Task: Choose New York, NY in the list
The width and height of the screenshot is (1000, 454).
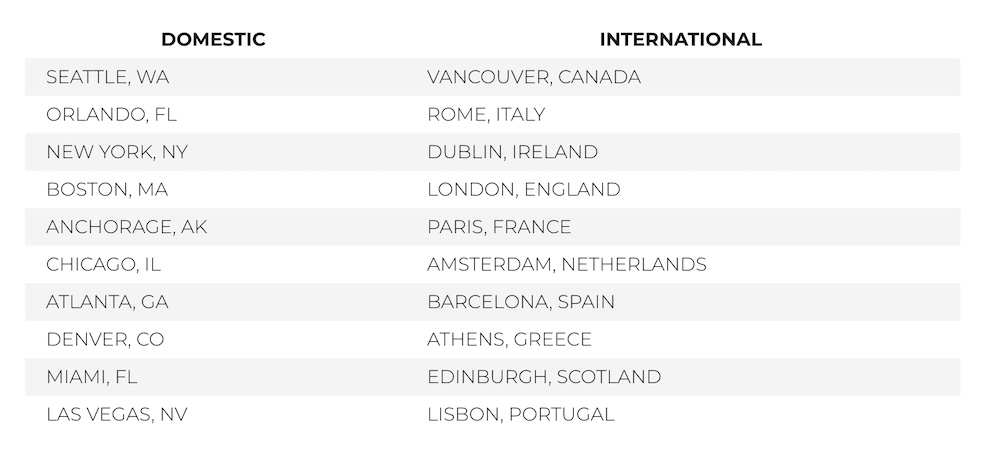Action: pos(117,152)
